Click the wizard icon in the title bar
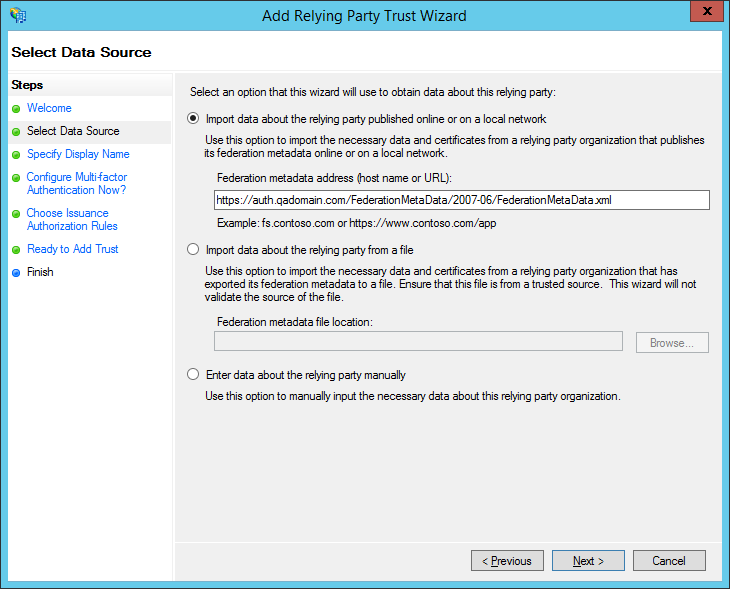Image resolution: width=730 pixels, height=589 pixels. click(18, 15)
